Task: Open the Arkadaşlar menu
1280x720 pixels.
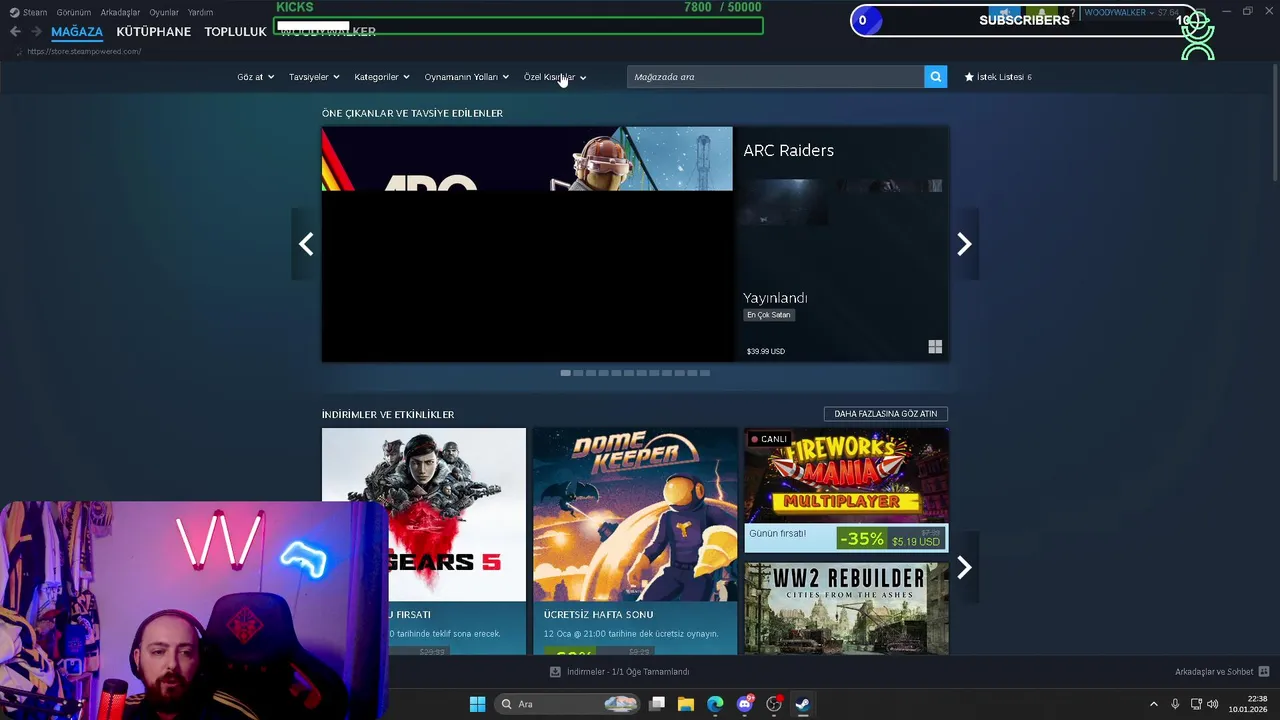Action: [120, 12]
